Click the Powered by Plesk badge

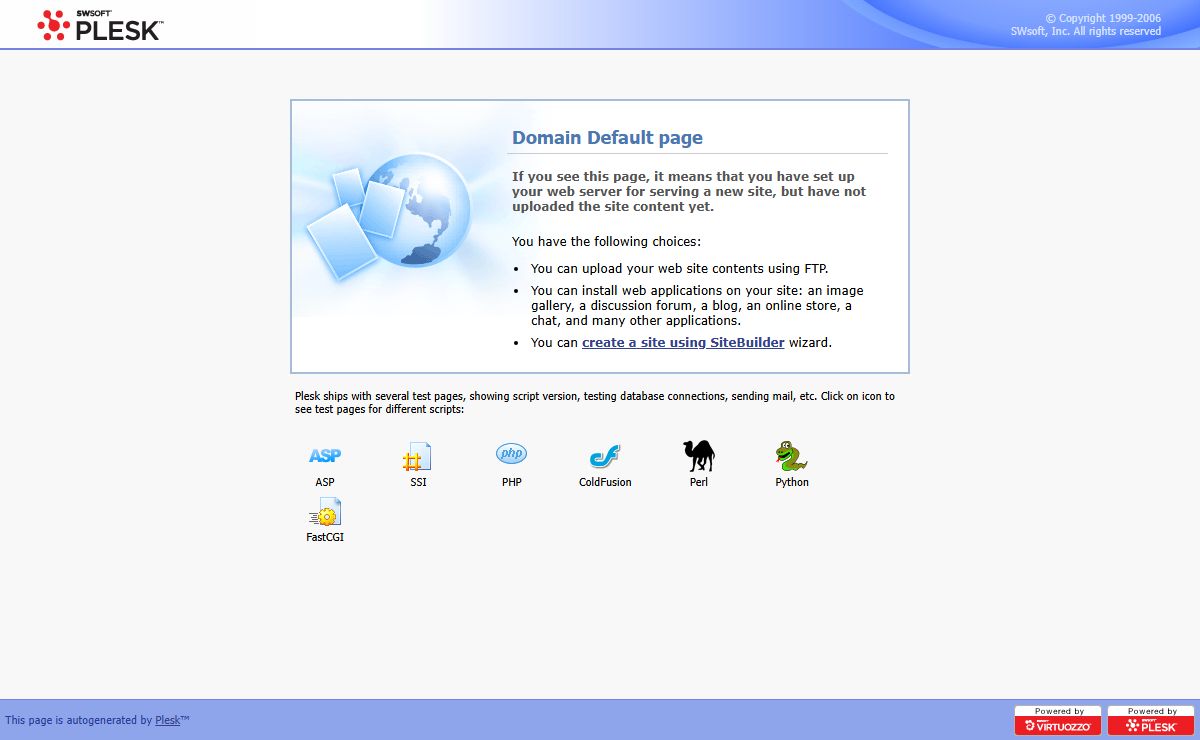tap(1152, 720)
